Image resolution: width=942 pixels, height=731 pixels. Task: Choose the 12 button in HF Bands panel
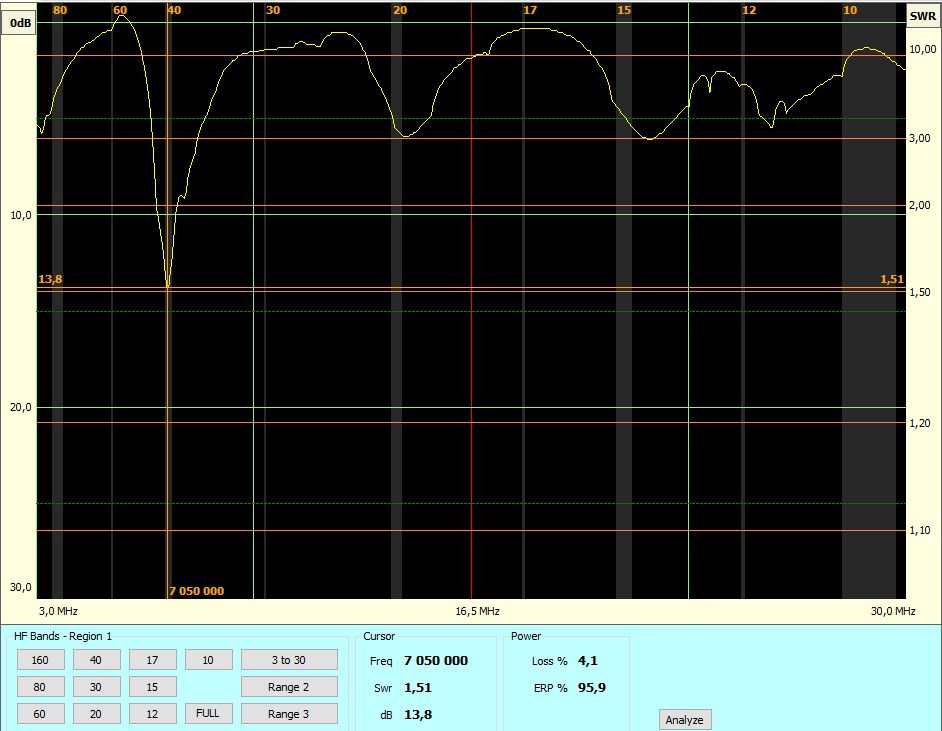pos(153,714)
